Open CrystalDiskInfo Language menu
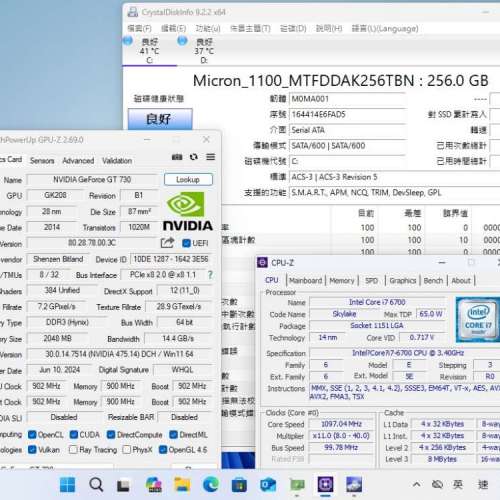Screen dimensions: 500x500 [385, 28]
